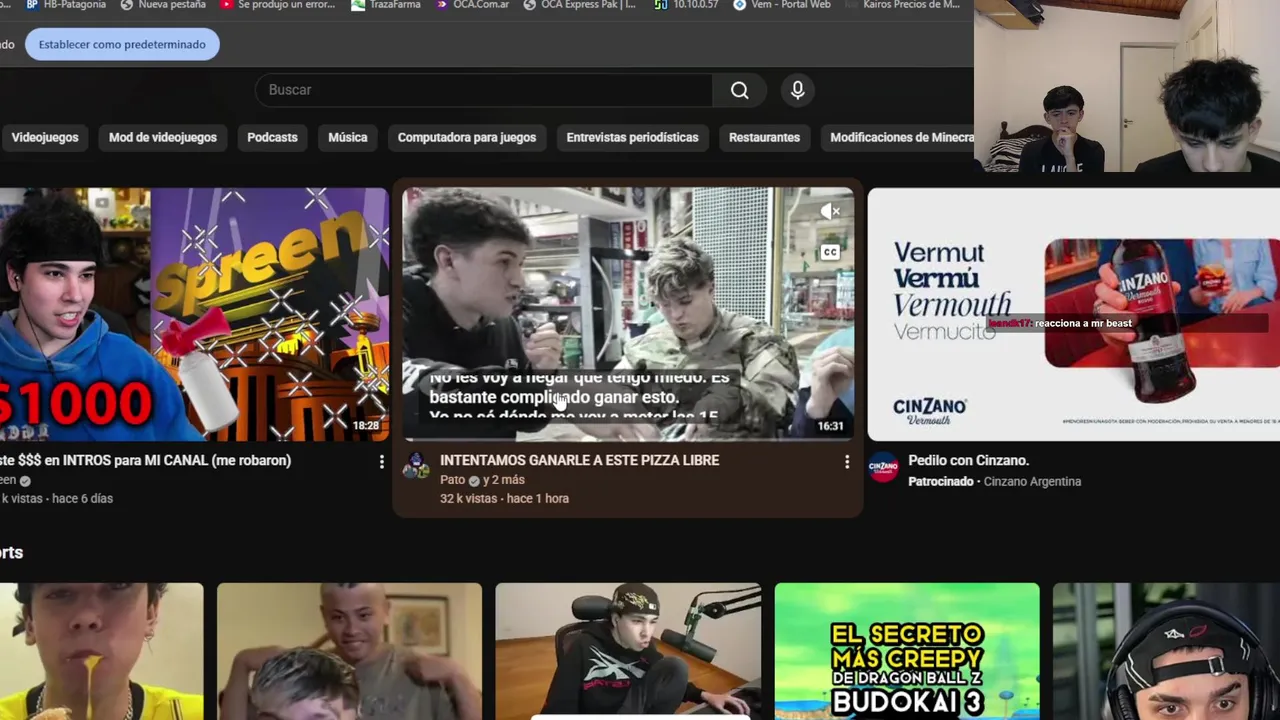Select the Videojuegos filter chip
Screen dimensions: 1280x720
pos(45,137)
